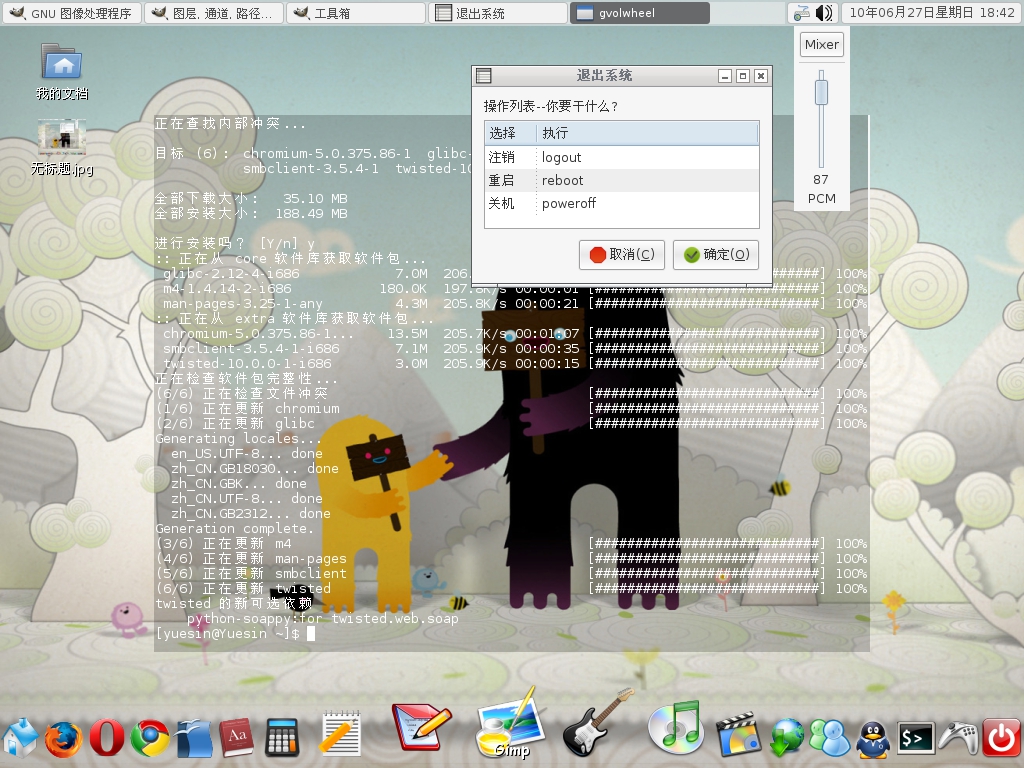This screenshot has height=768, width=1024.
Task: Click the volume speaker tray icon
Action: coord(824,12)
